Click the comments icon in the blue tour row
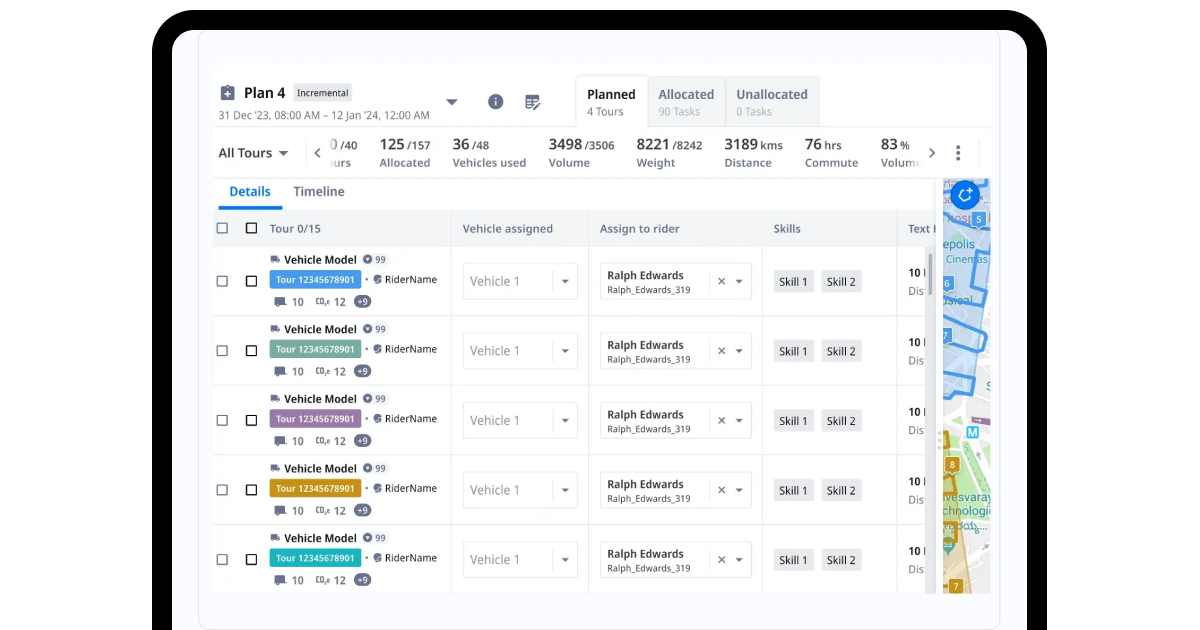Image resolution: width=1200 pixels, height=630 pixels. coord(279,302)
